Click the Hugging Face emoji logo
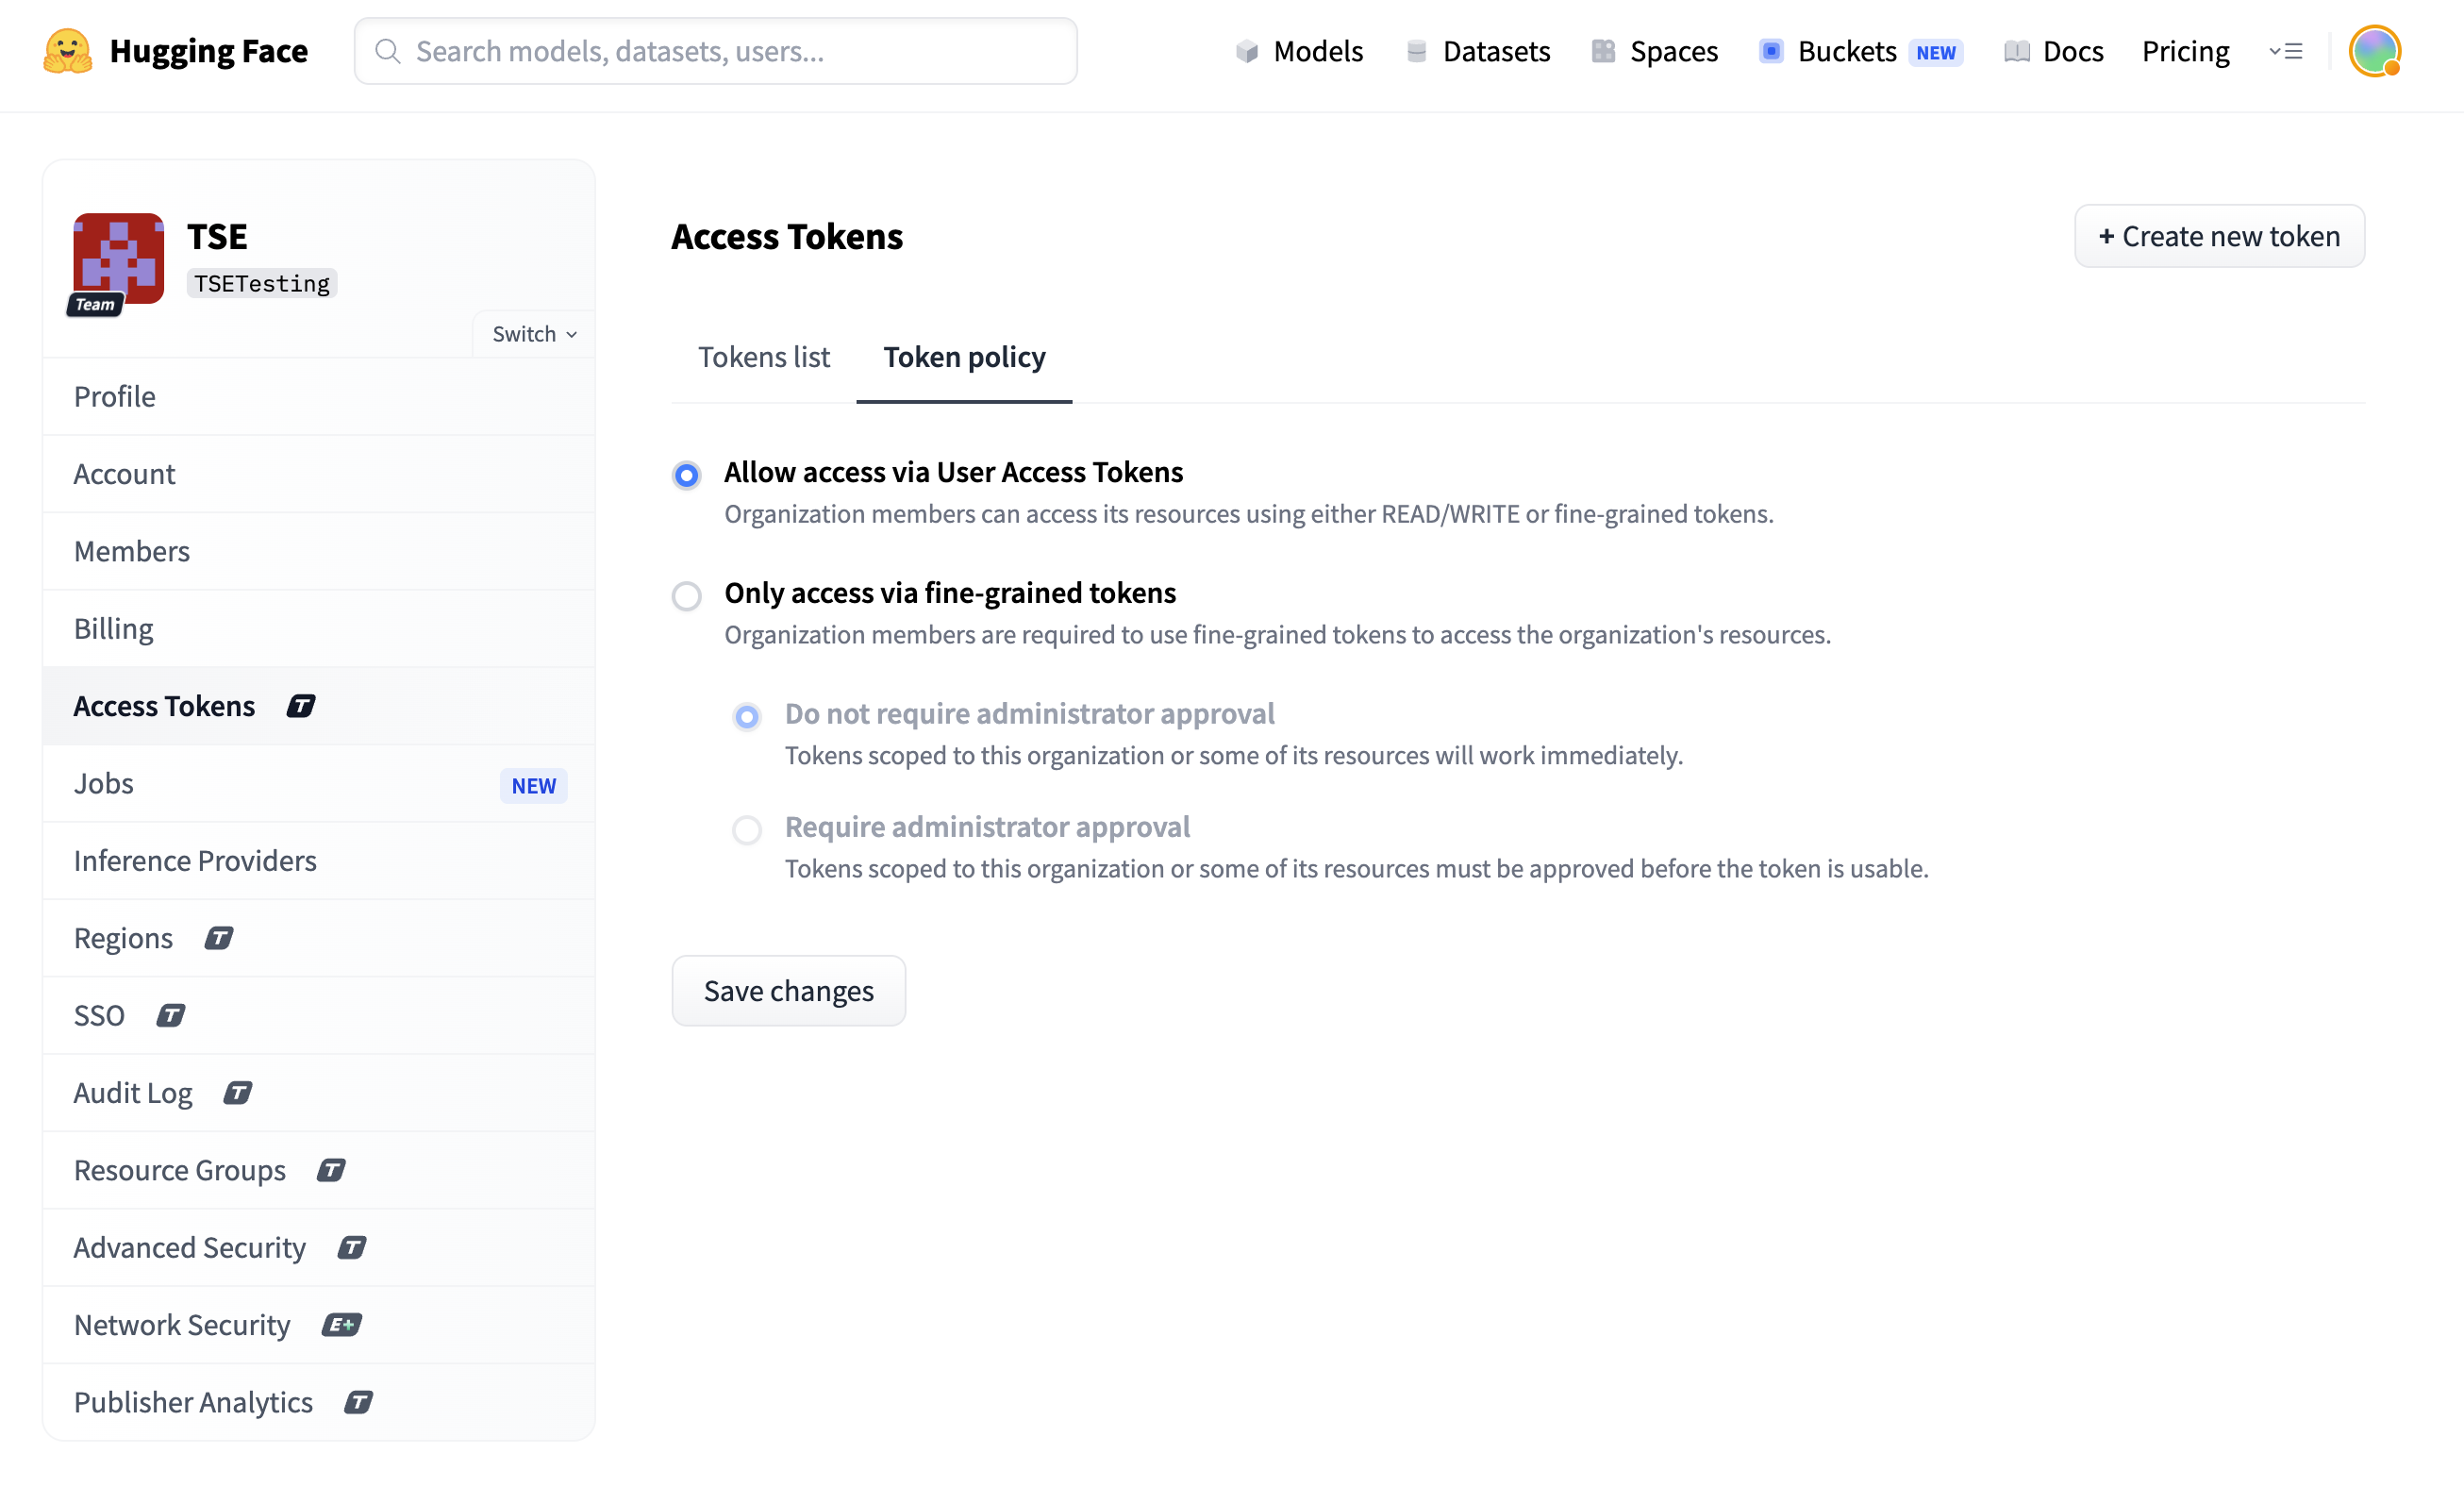 click(67, 51)
